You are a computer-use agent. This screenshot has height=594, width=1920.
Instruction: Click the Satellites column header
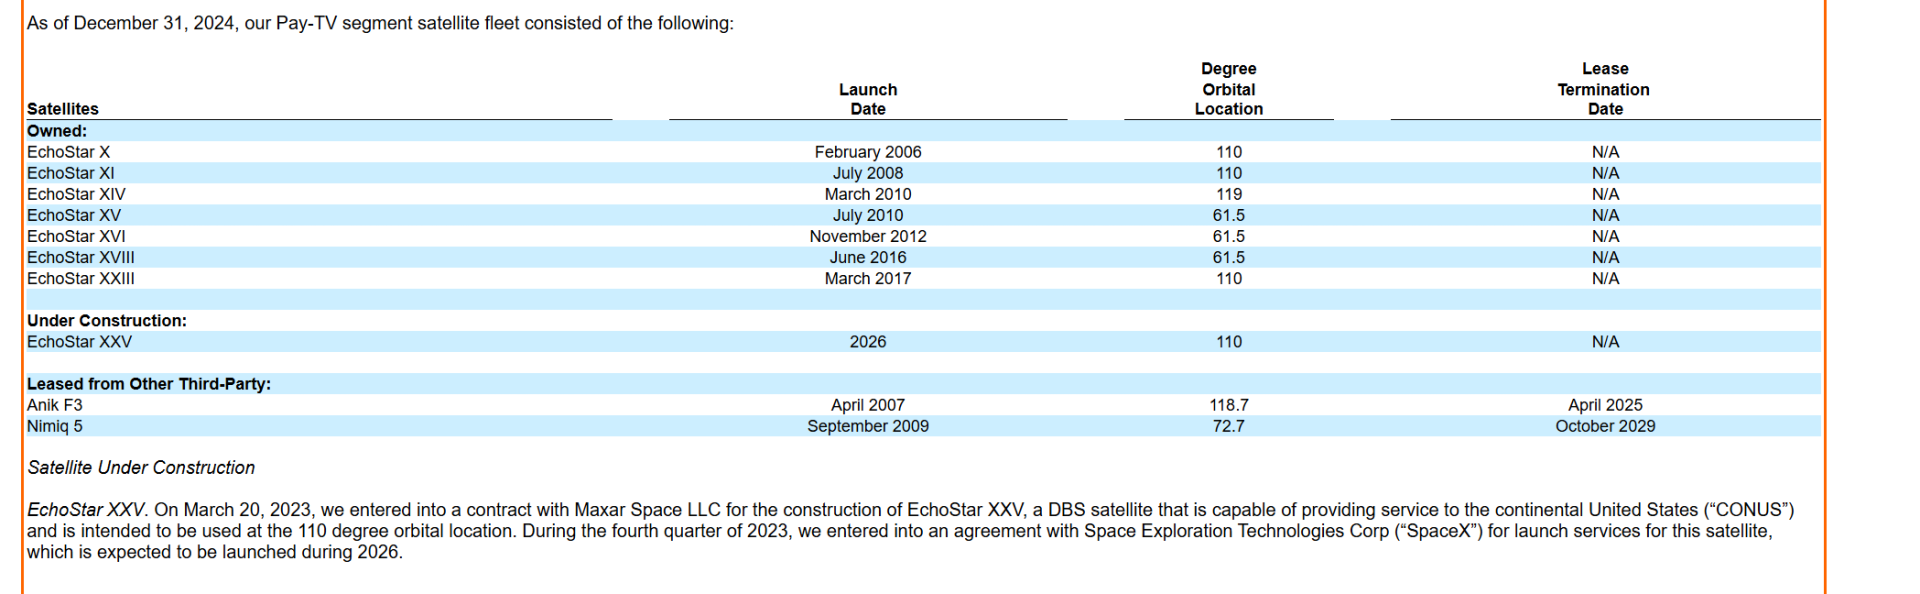63,109
